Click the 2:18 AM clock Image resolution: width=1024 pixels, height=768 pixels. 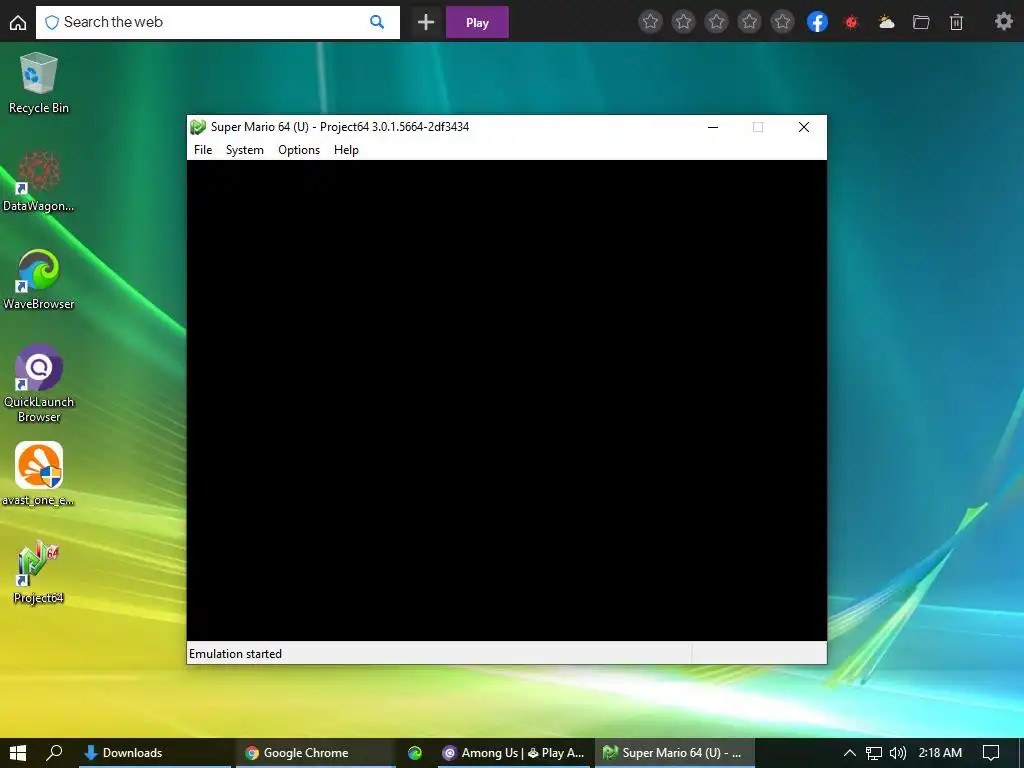[x=940, y=753]
